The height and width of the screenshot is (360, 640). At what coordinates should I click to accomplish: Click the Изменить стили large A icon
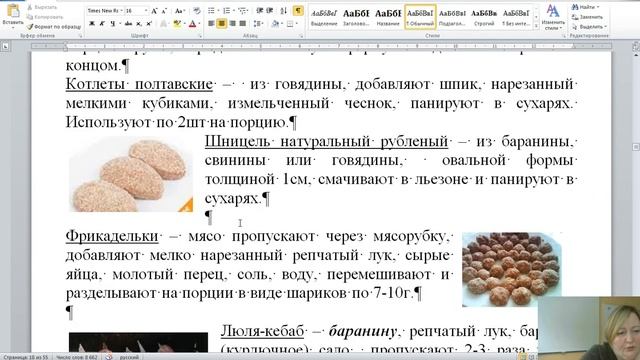553,11
